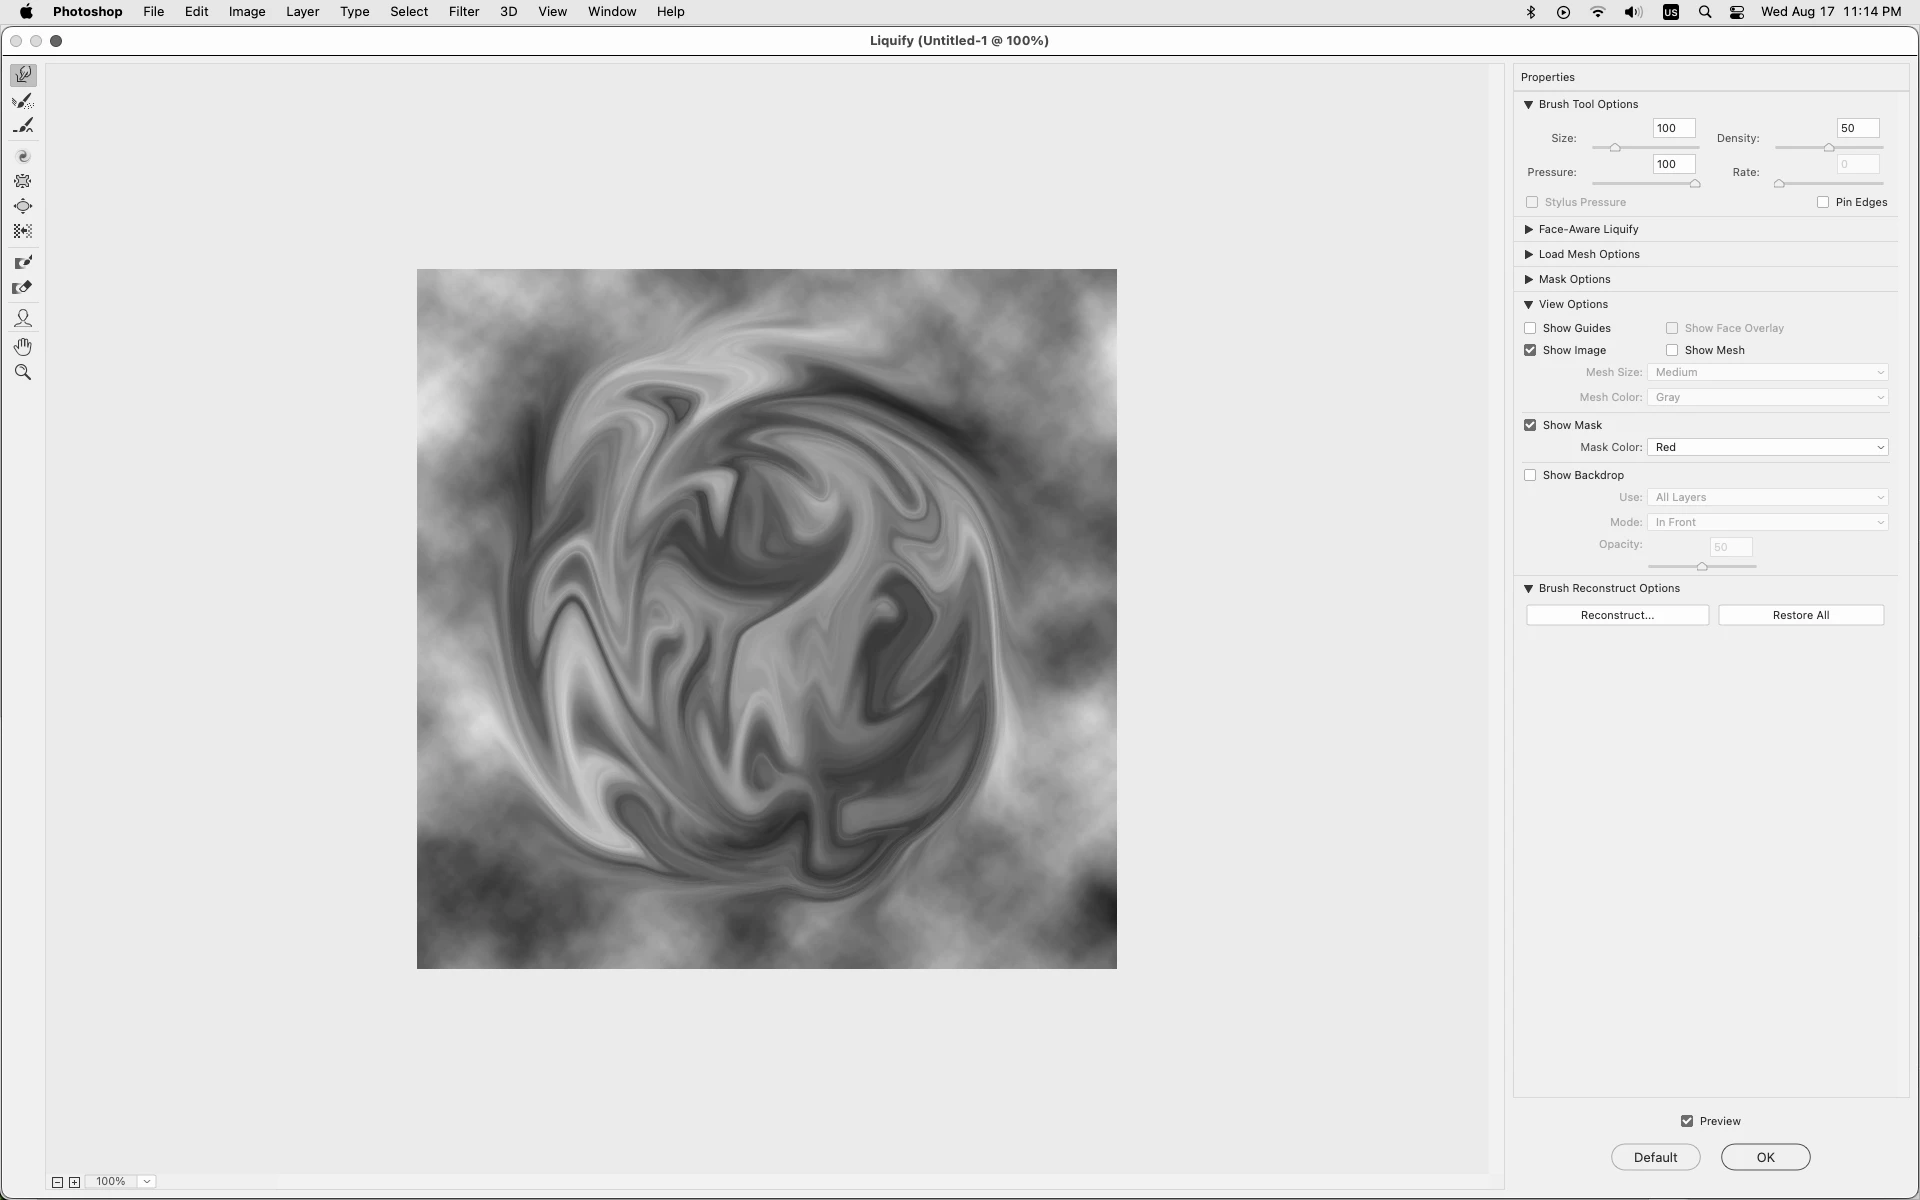1920x1200 pixels.
Task: Click OK to apply Liquify
Action: pos(1765,1157)
